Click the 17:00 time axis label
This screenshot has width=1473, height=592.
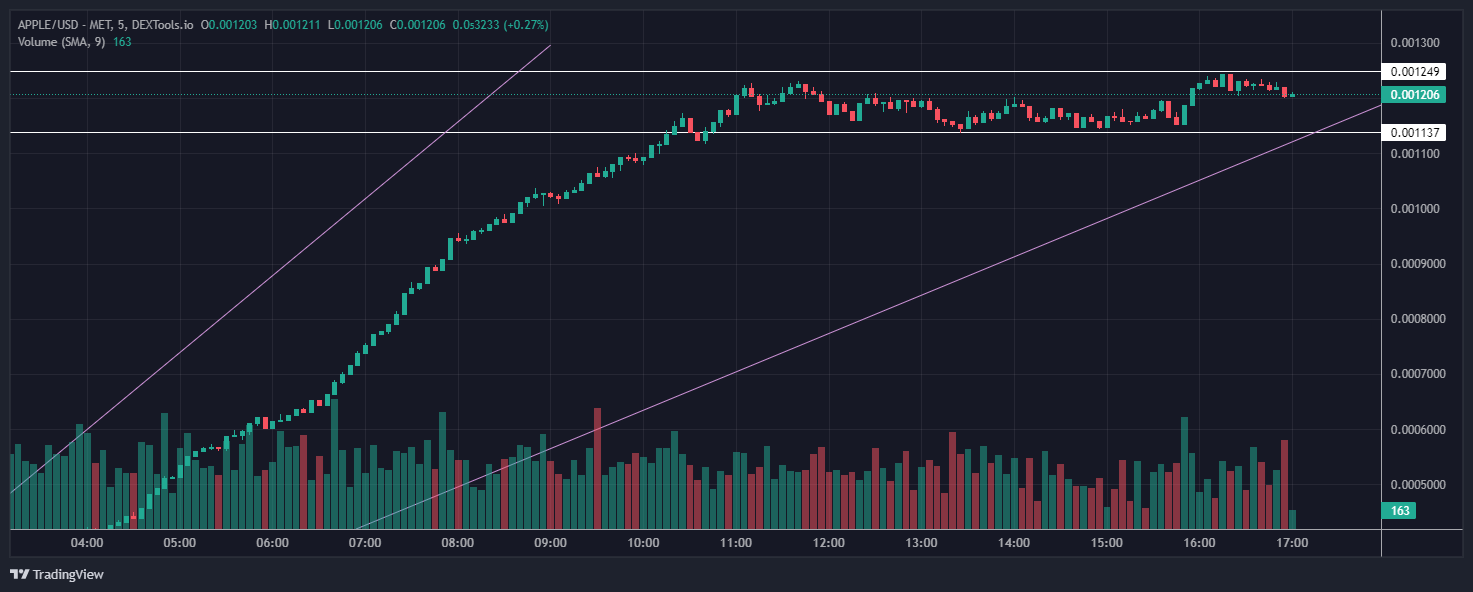(x=1292, y=543)
